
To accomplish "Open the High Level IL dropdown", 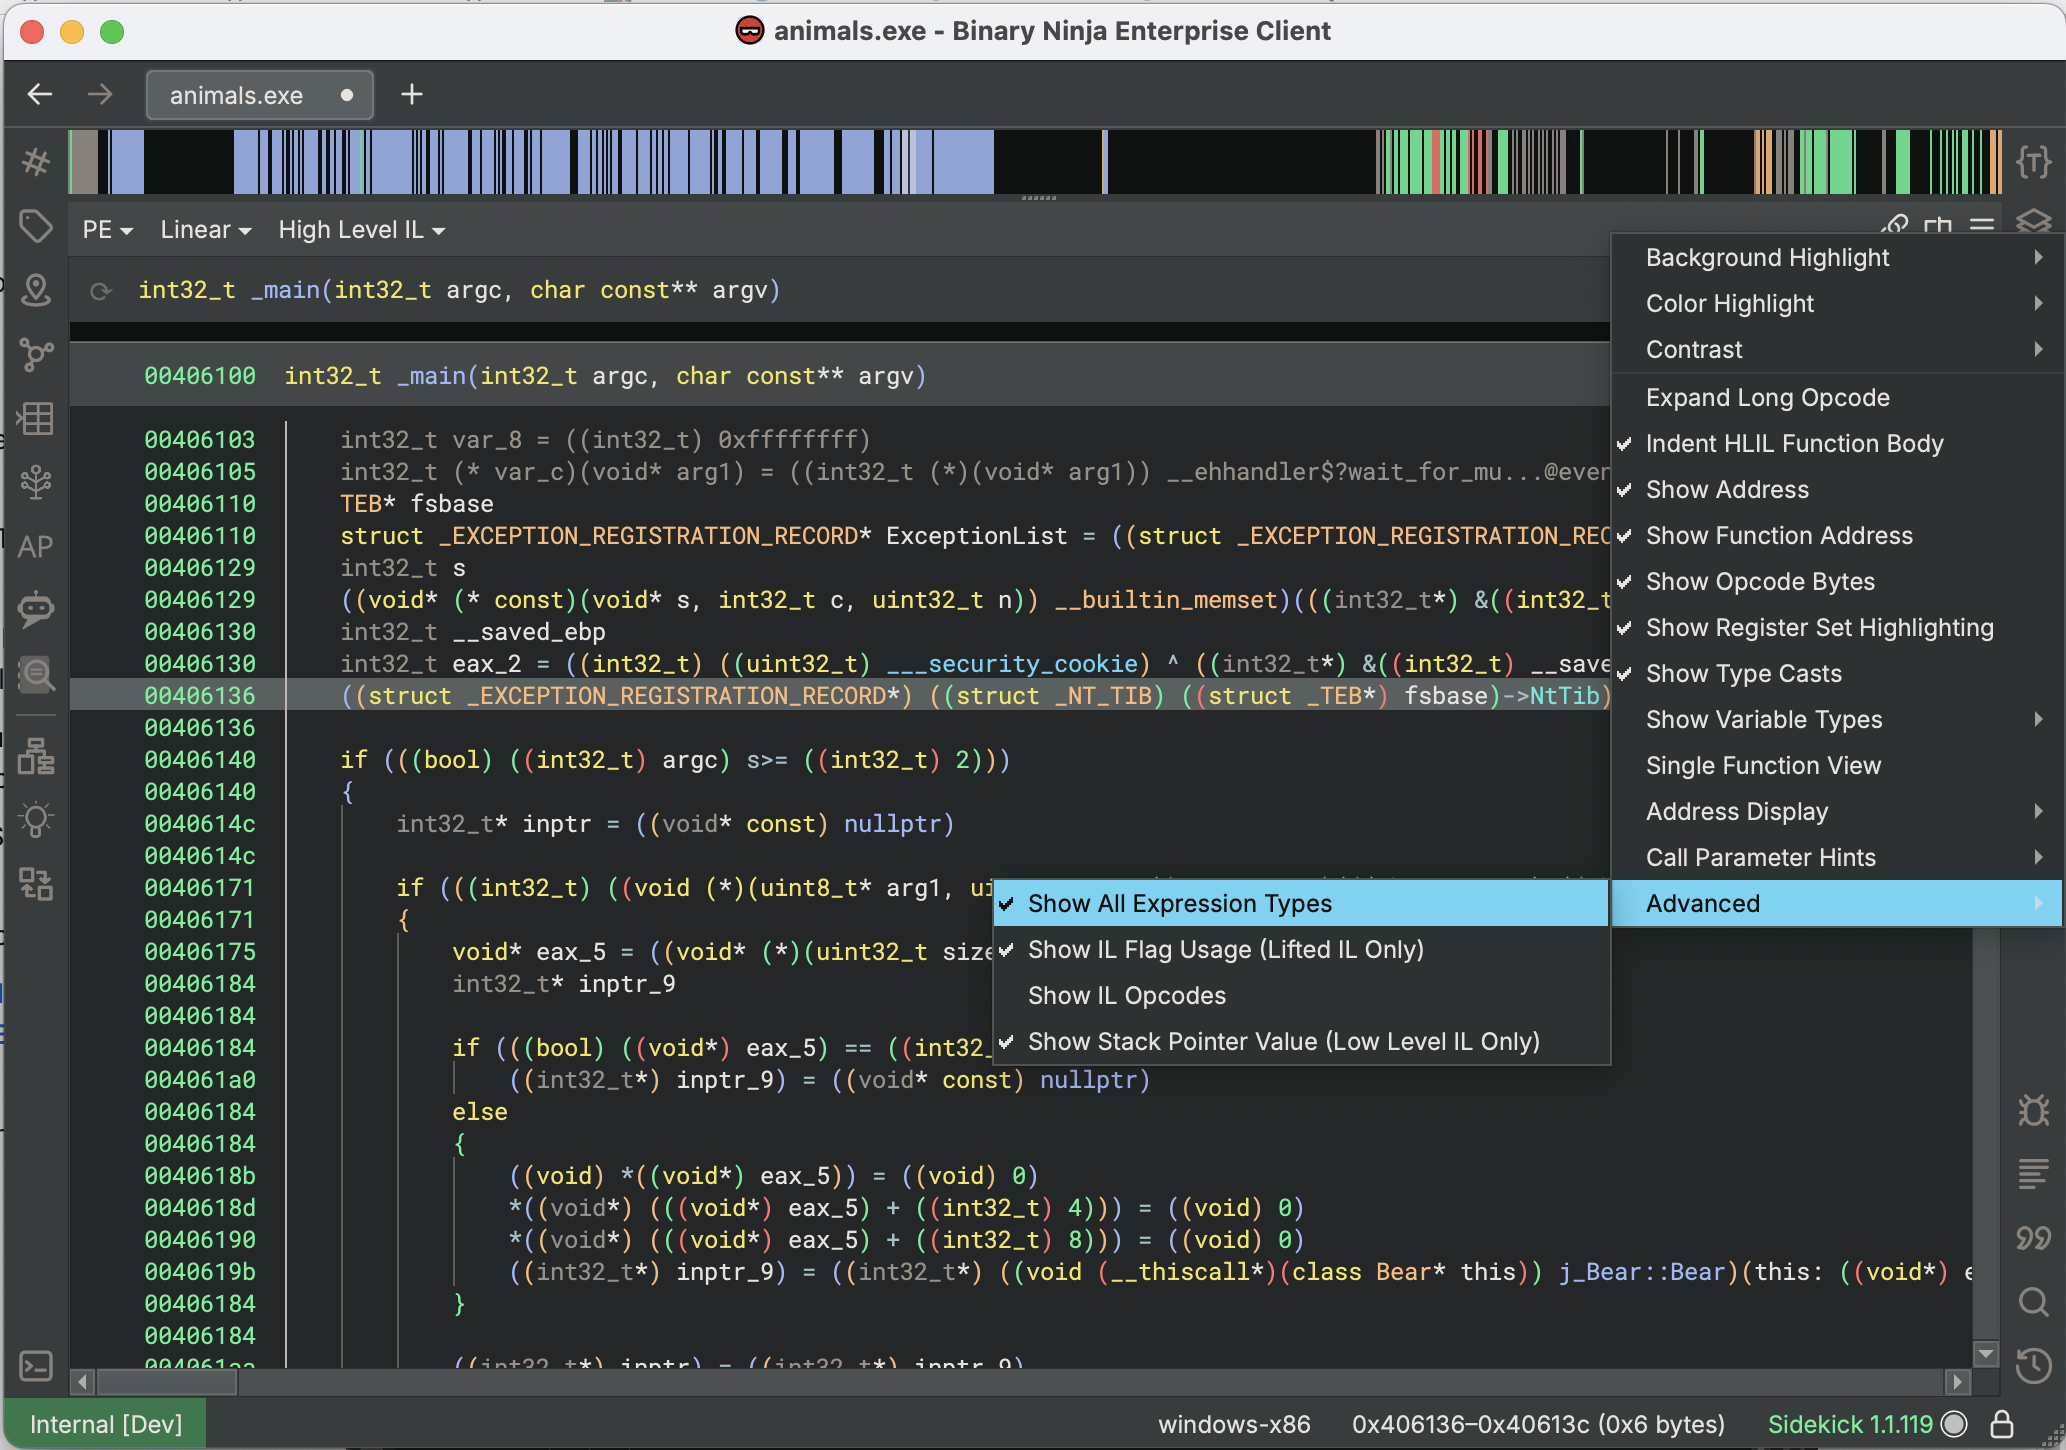I will pyautogui.click(x=361, y=230).
